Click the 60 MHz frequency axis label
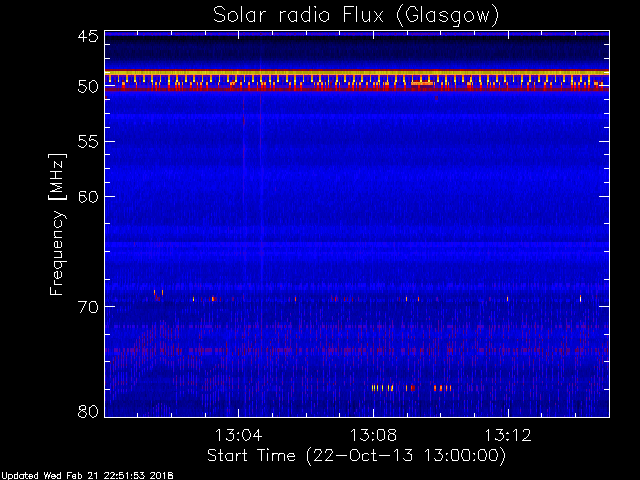The image size is (640, 480). (88, 197)
